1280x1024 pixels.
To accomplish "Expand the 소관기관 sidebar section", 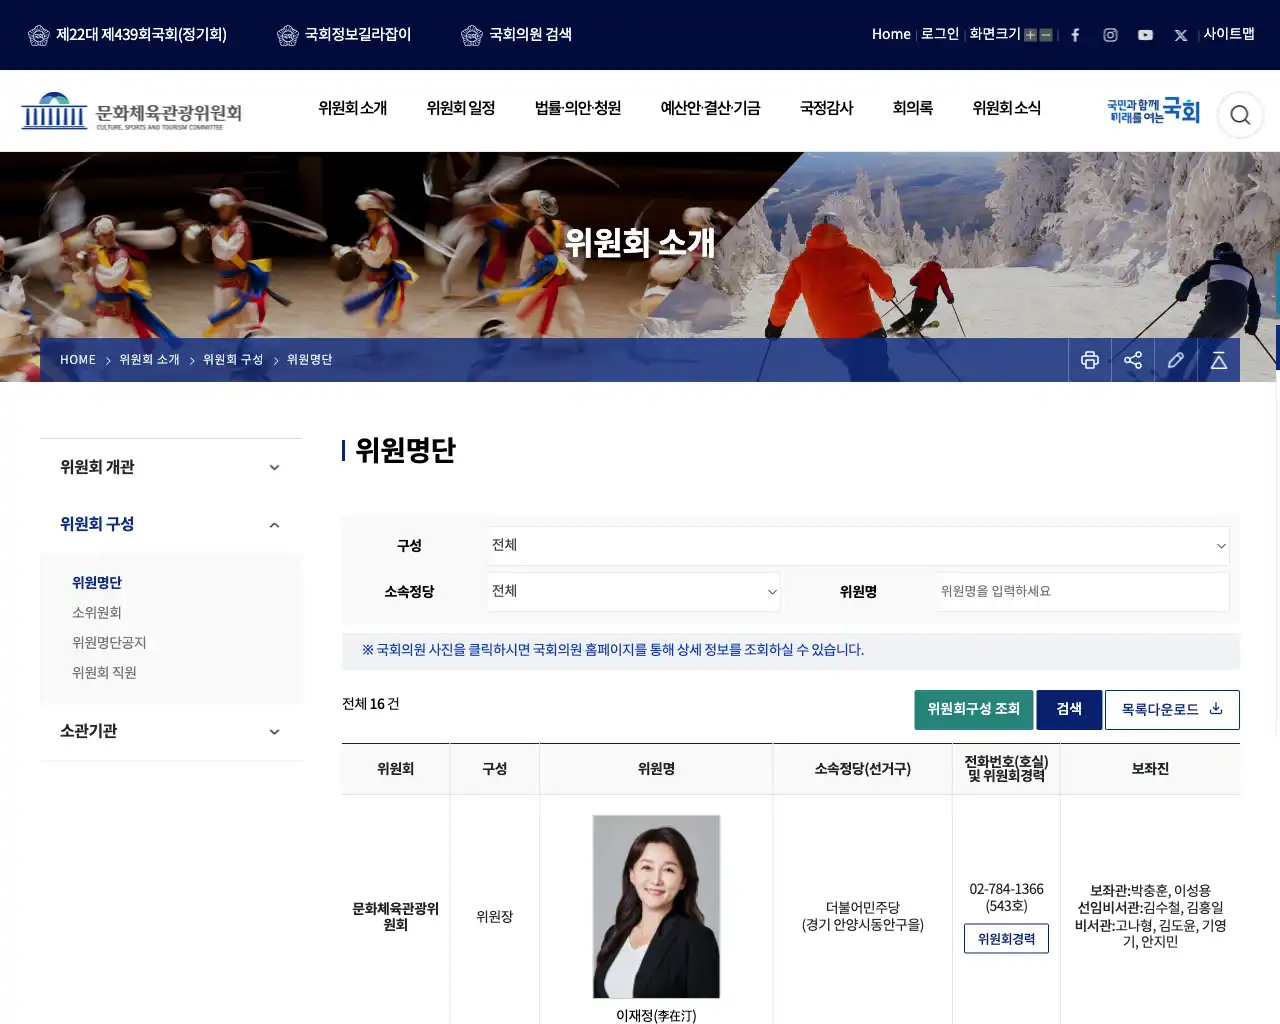I will click(x=171, y=731).
